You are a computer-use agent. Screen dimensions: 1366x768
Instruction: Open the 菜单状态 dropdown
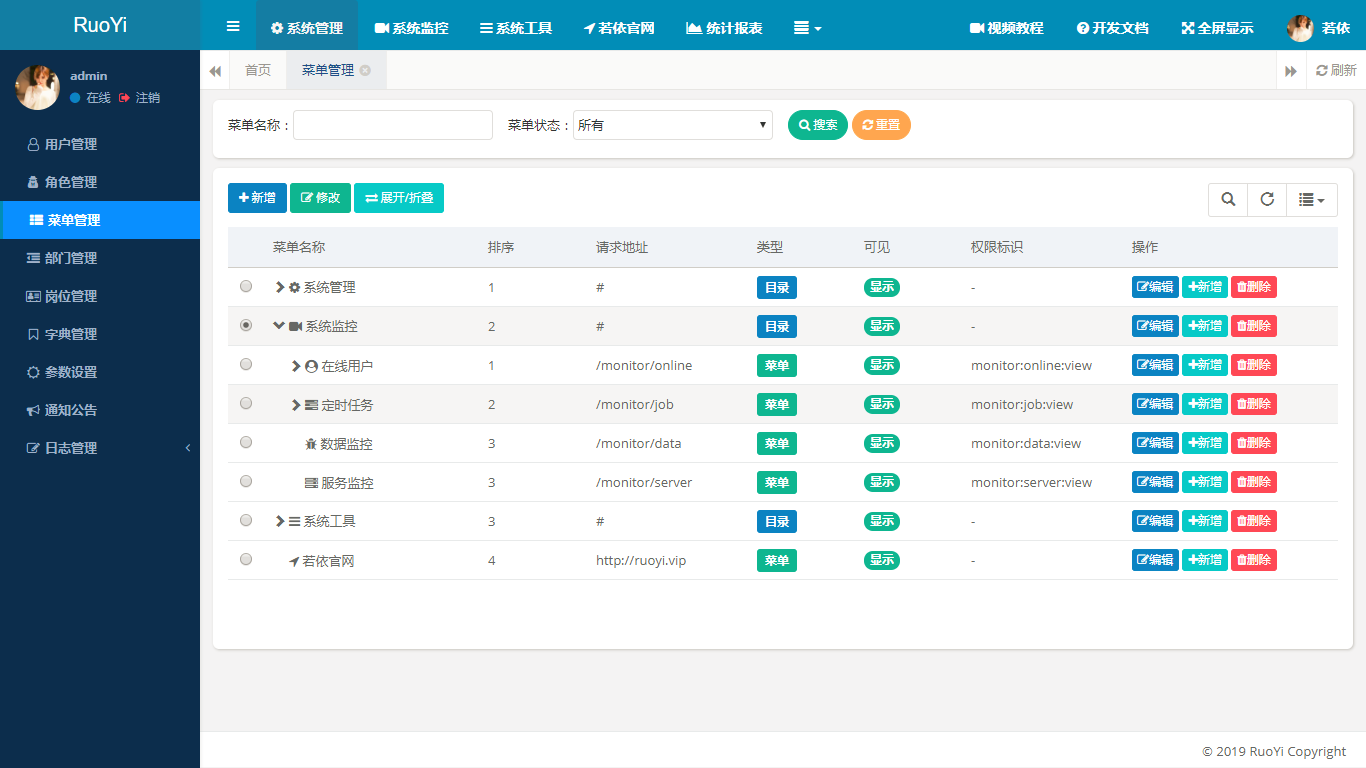[x=672, y=125]
